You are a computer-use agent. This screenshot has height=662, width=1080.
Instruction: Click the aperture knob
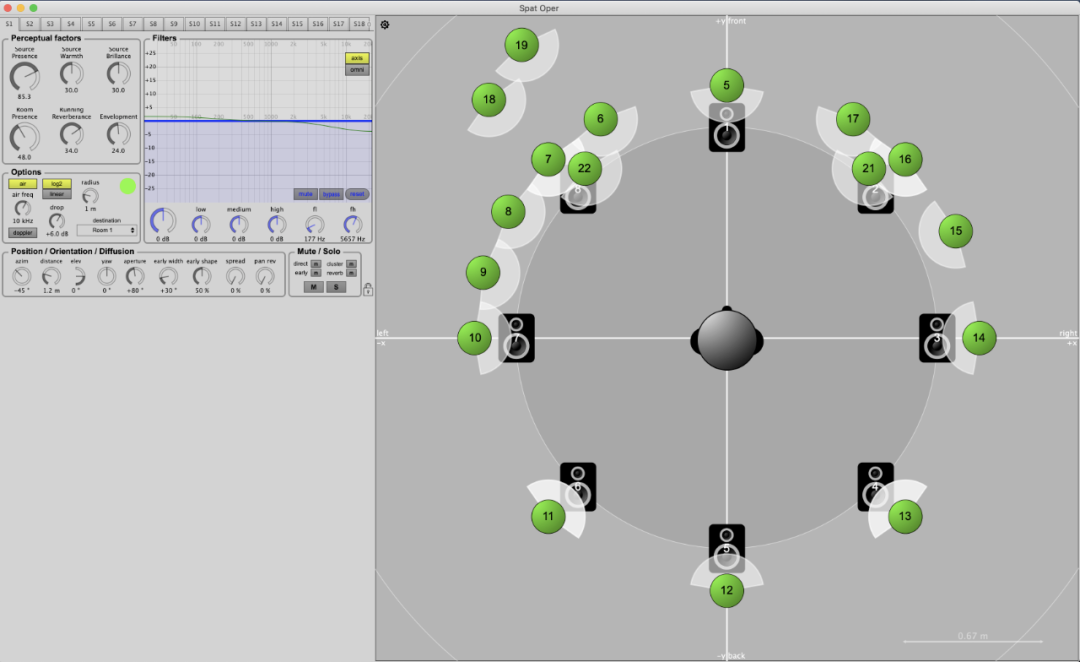[x=135, y=276]
